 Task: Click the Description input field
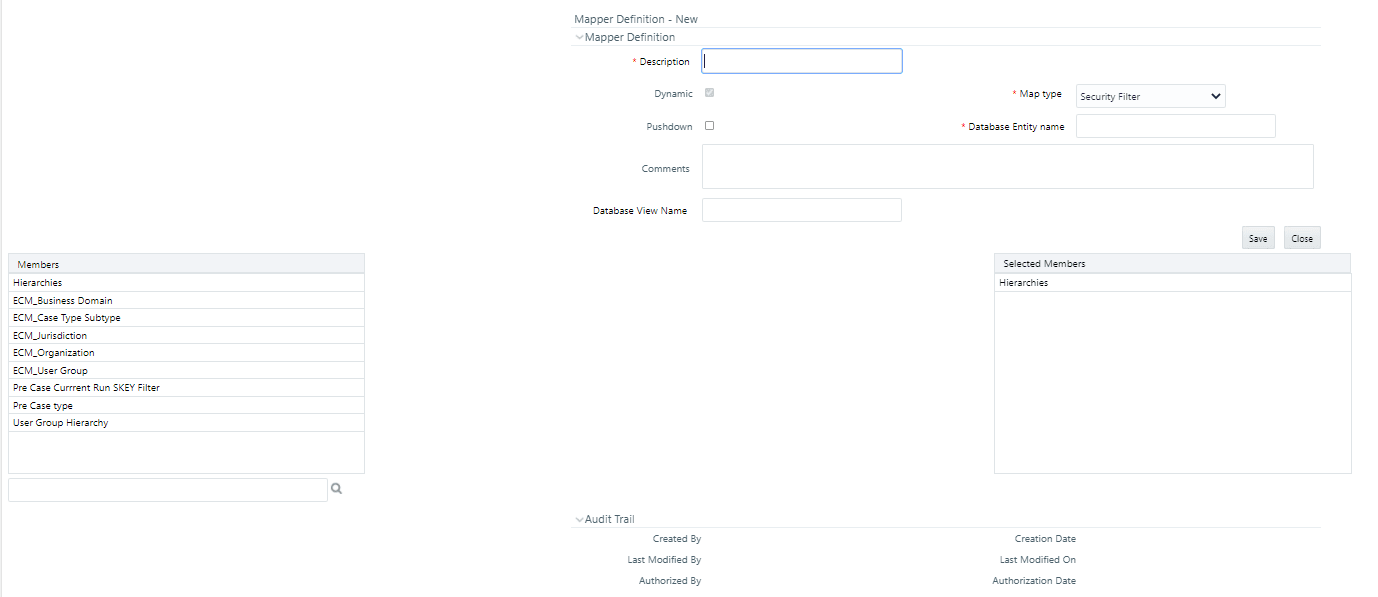point(800,60)
